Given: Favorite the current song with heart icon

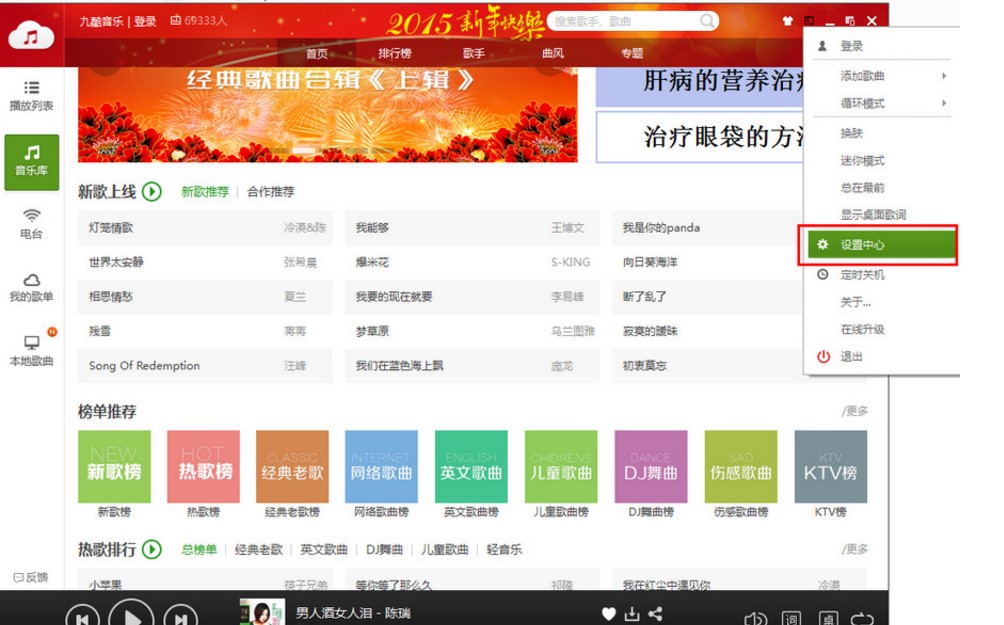Looking at the screenshot, I should pyautogui.click(x=608, y=613).
